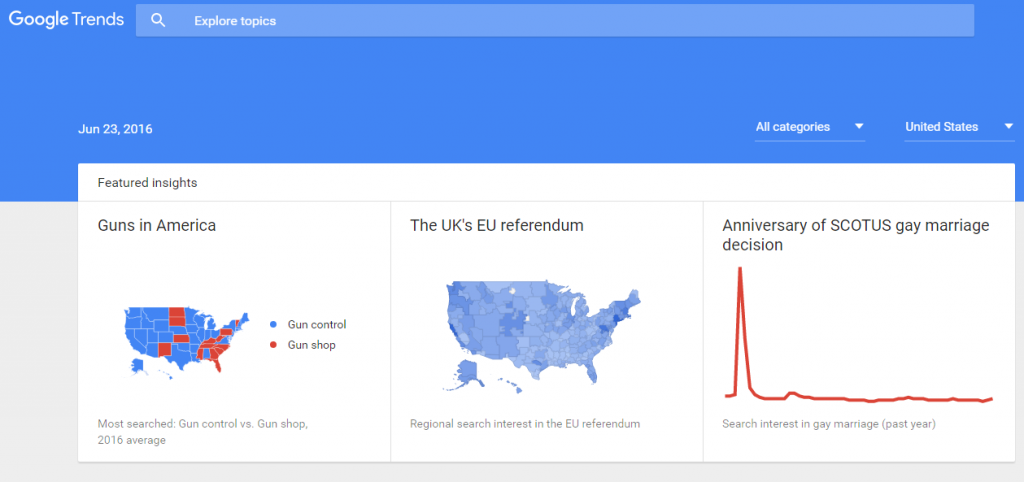Screen dimensions: 1024x482
Task: Click the red Gun shop legend dot
Action: (x=273, y=345)
